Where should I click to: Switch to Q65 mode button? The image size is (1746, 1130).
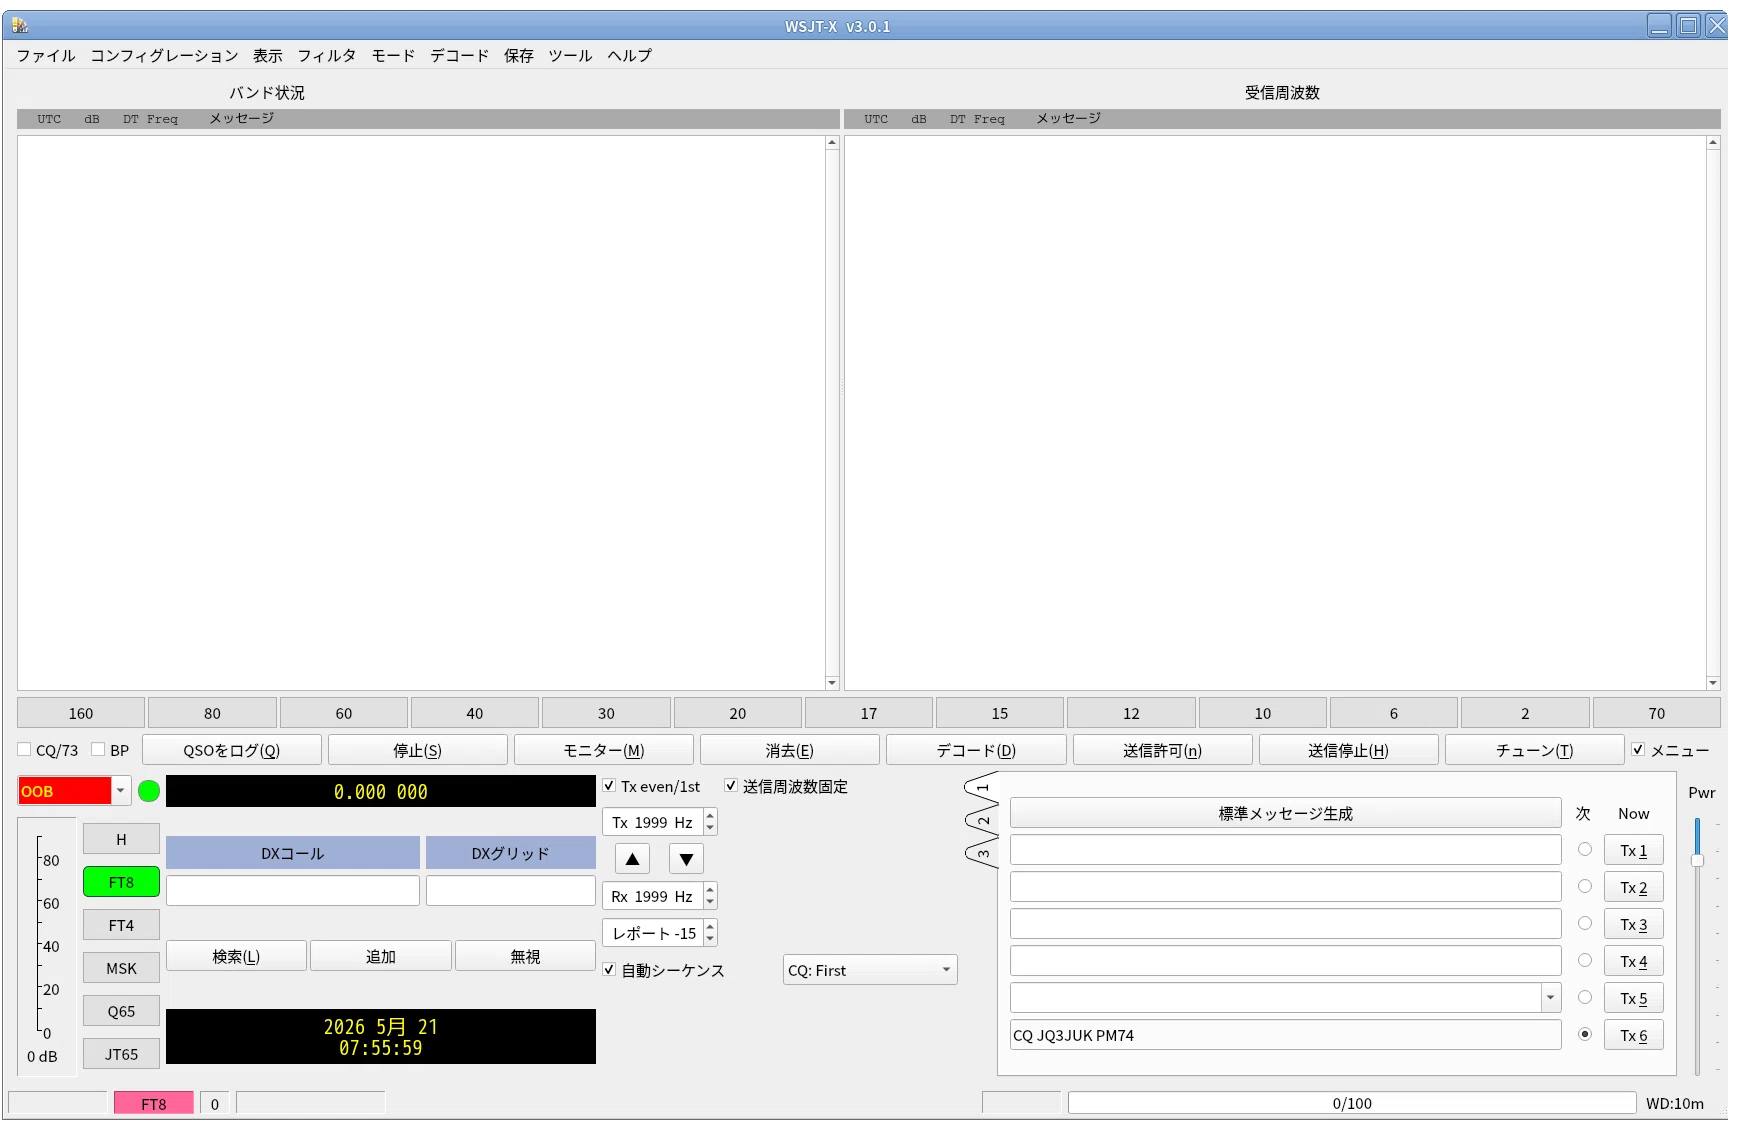[x=121, y=1011]
